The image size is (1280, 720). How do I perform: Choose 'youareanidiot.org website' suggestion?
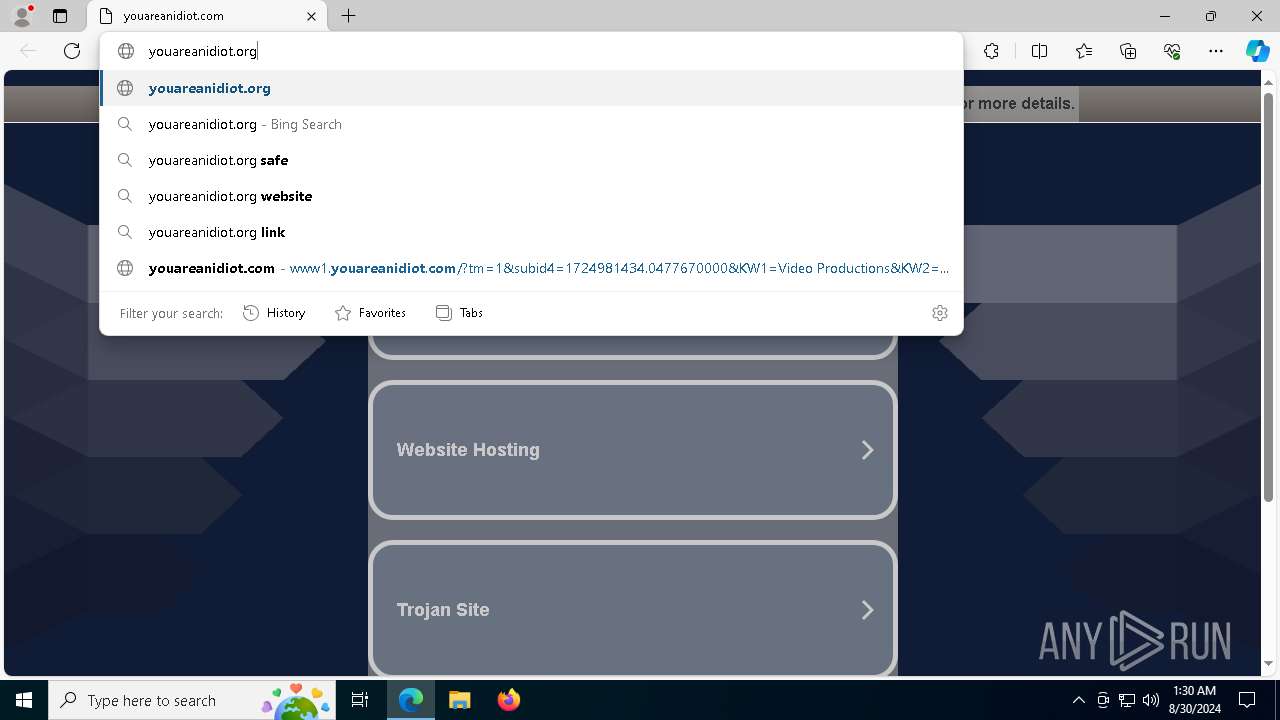coord(531,196)
